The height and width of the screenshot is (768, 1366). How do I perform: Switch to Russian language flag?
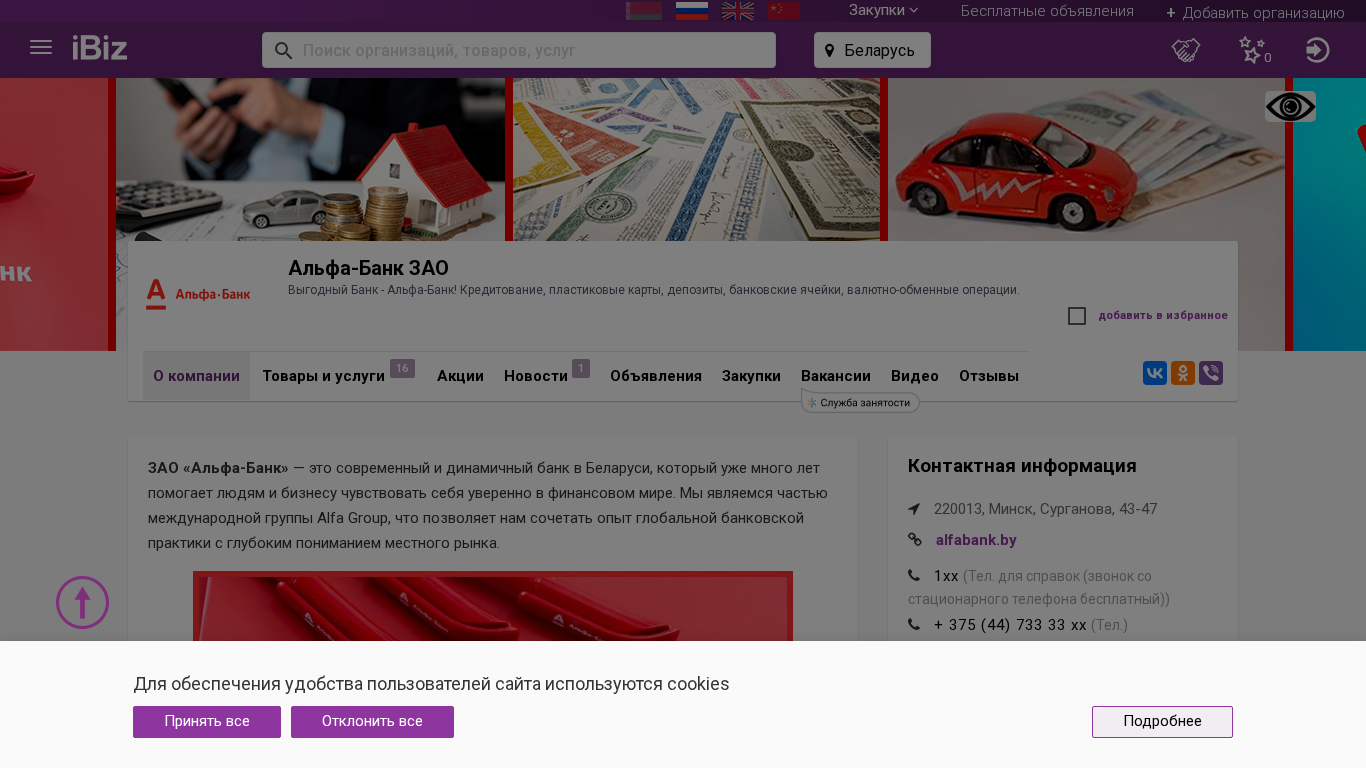(x=692, y=11)
